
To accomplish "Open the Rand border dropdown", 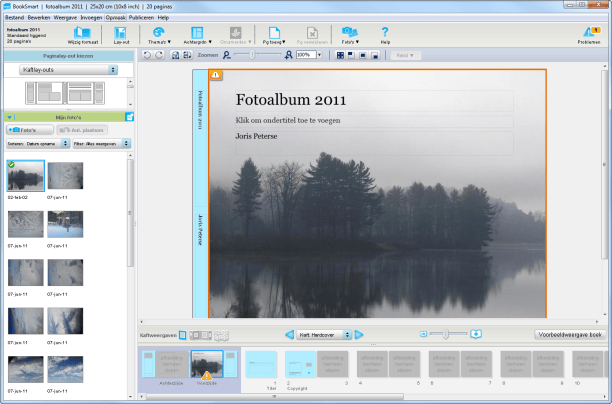I will [x=405, y=55].
